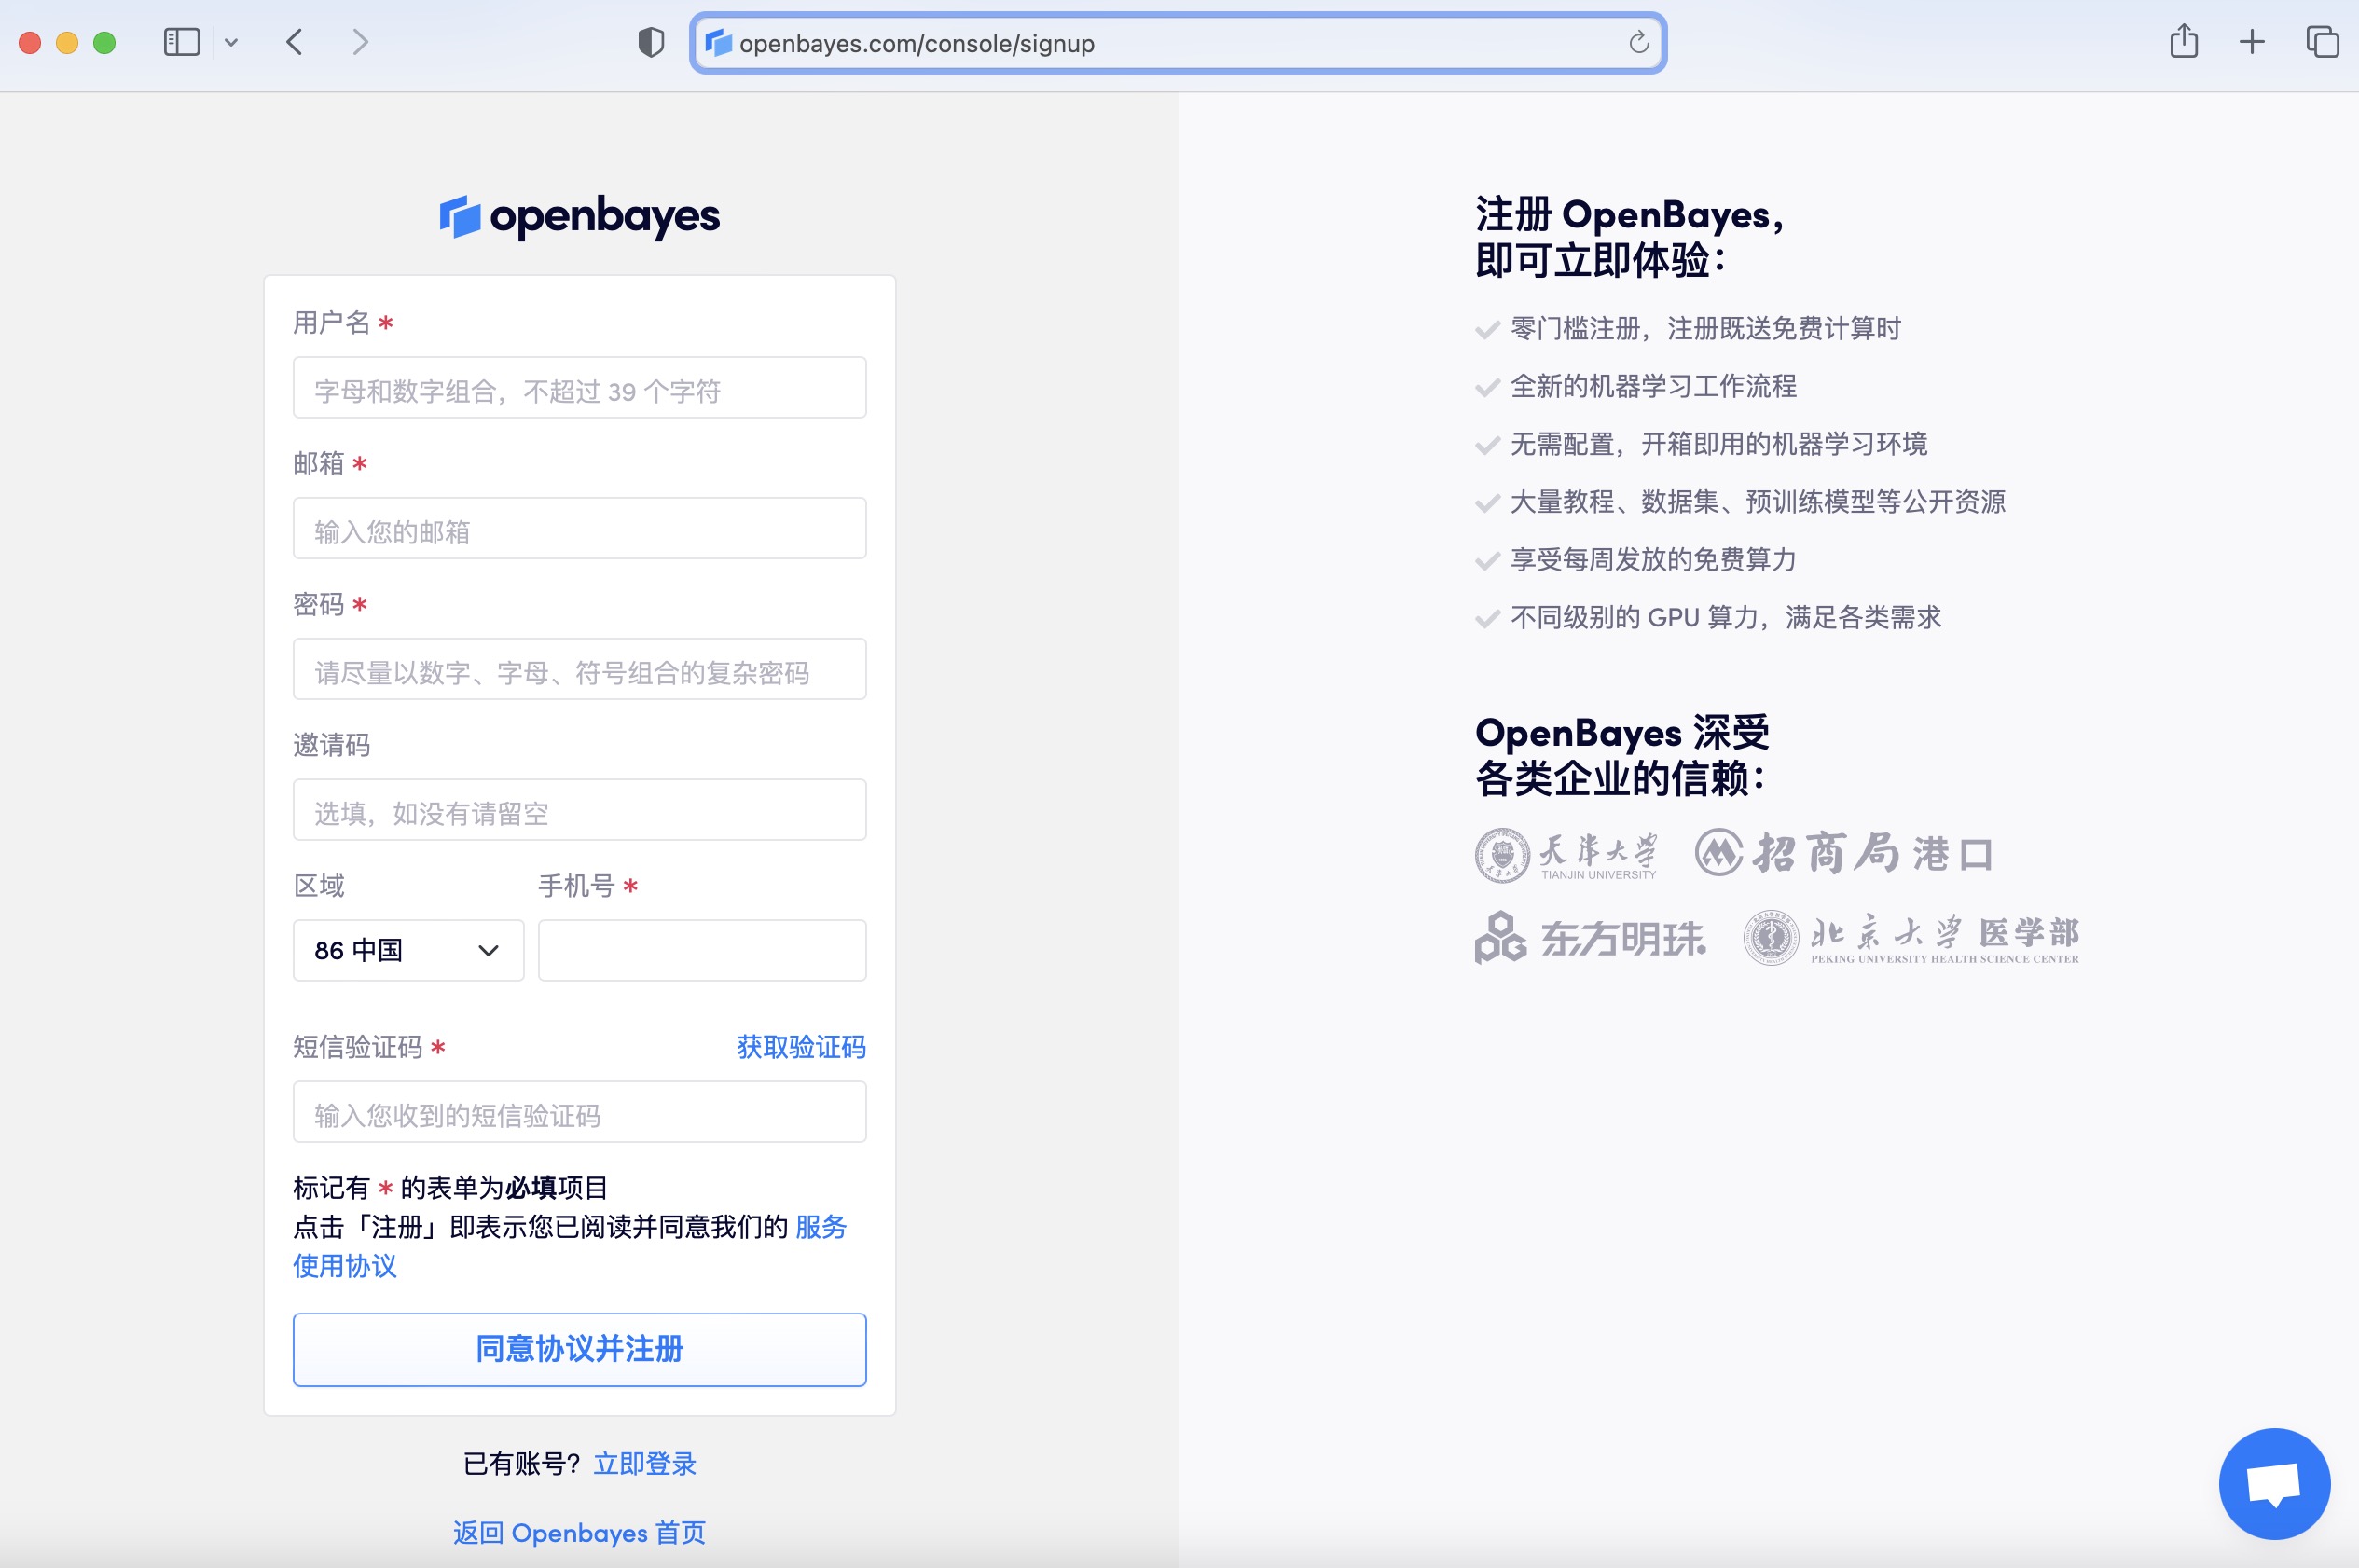The image size is (2359, 1568).
Task: Reload the page using refresh icon
Action: tap(1638, 43)
